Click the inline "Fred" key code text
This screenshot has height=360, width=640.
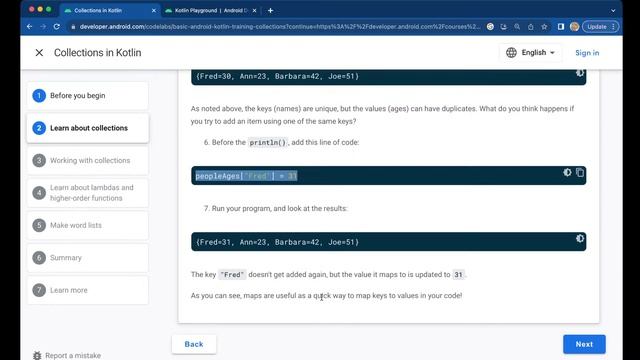(x=232, y=275)
